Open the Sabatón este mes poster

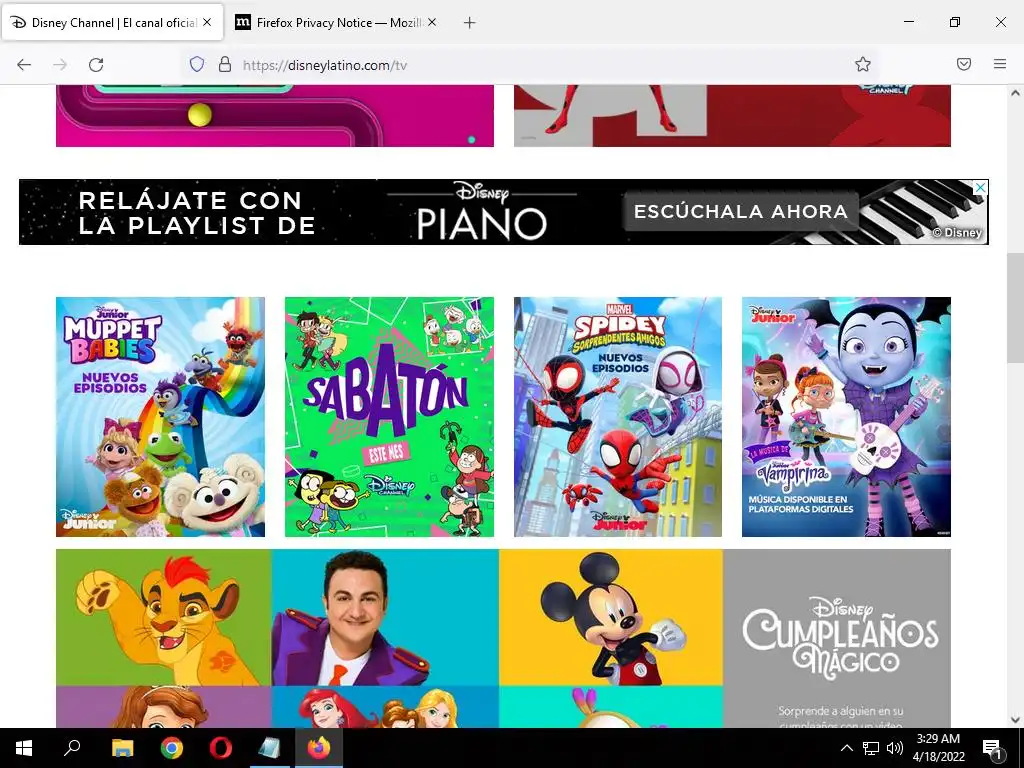(389, 417)
